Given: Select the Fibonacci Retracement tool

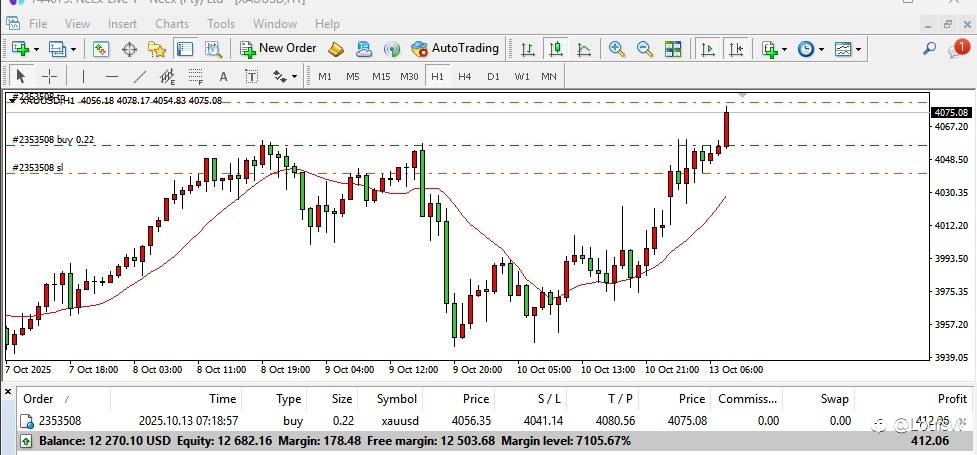Looking at the screenshot, I should pos(196,77).
